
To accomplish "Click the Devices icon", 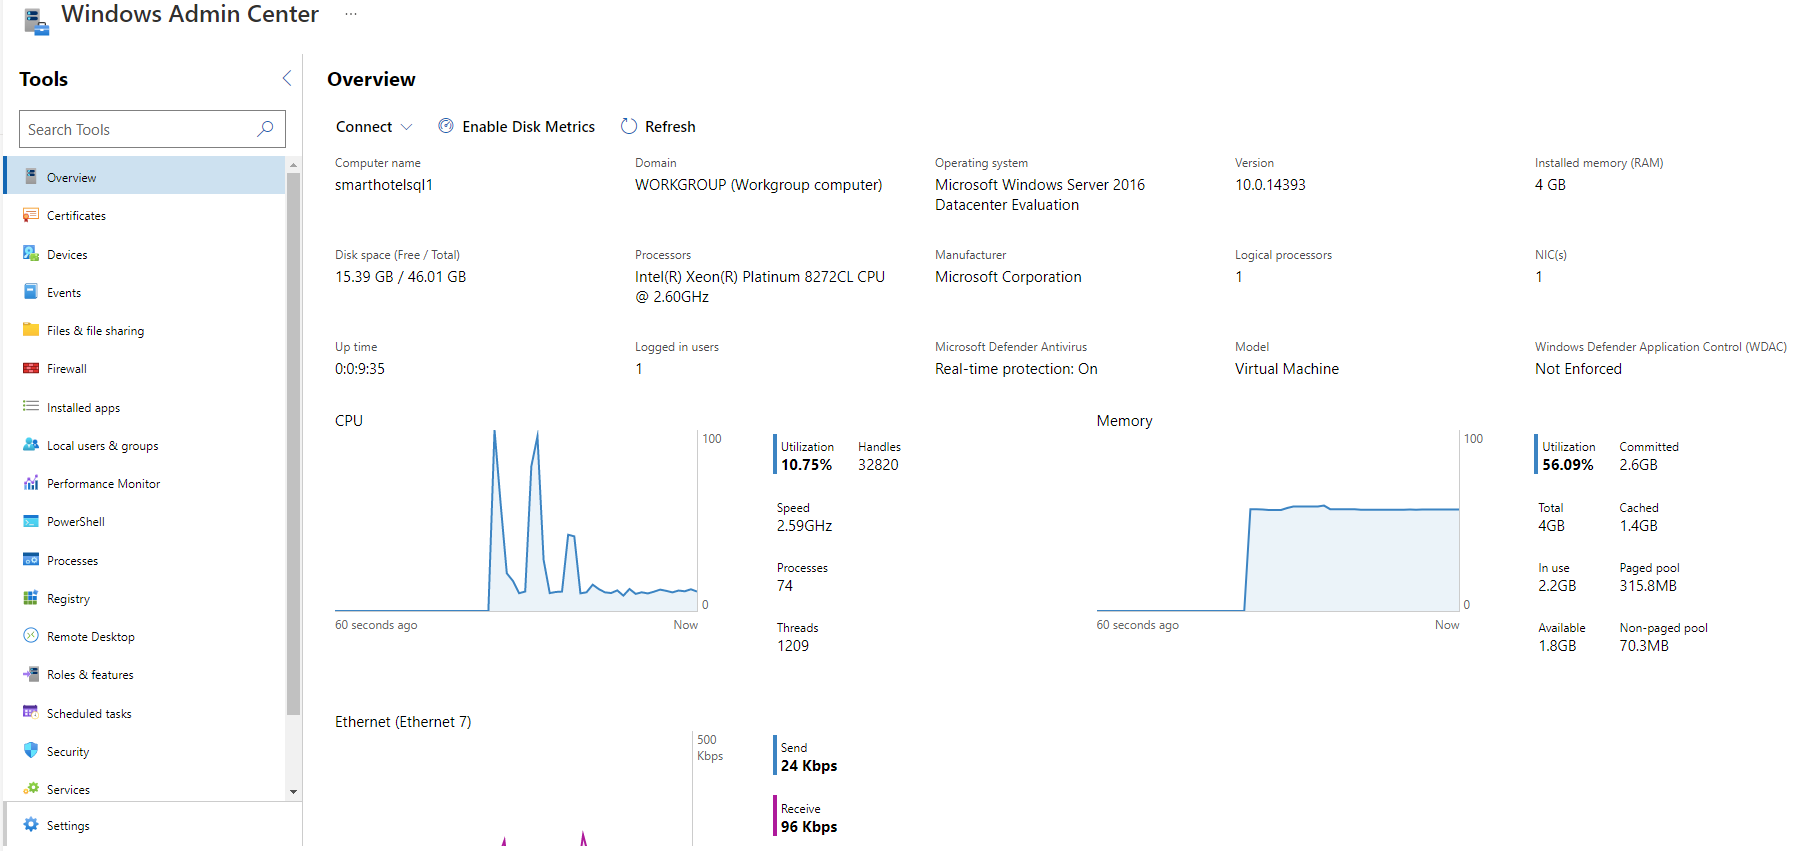I will click(x=31, y=254).
